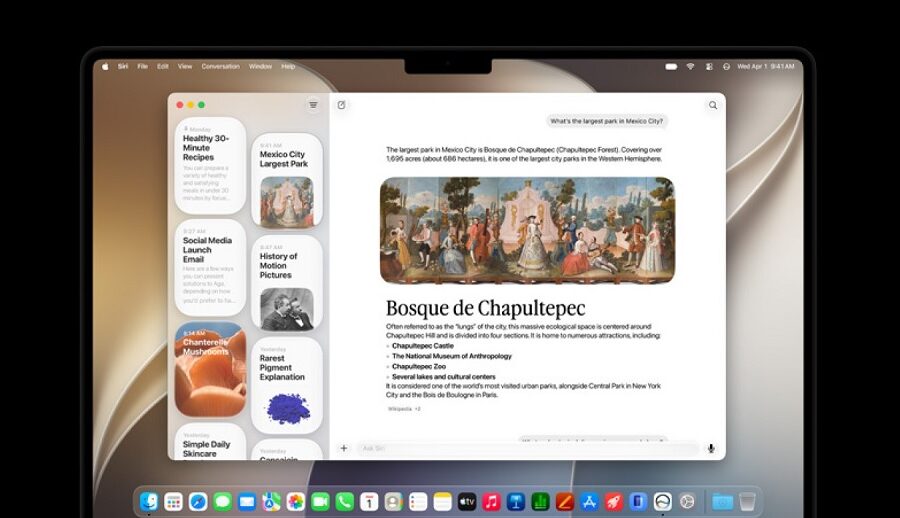Screen dimensions: 900x518
Task: Open Reminders from the dock
Action: (418, 502)
